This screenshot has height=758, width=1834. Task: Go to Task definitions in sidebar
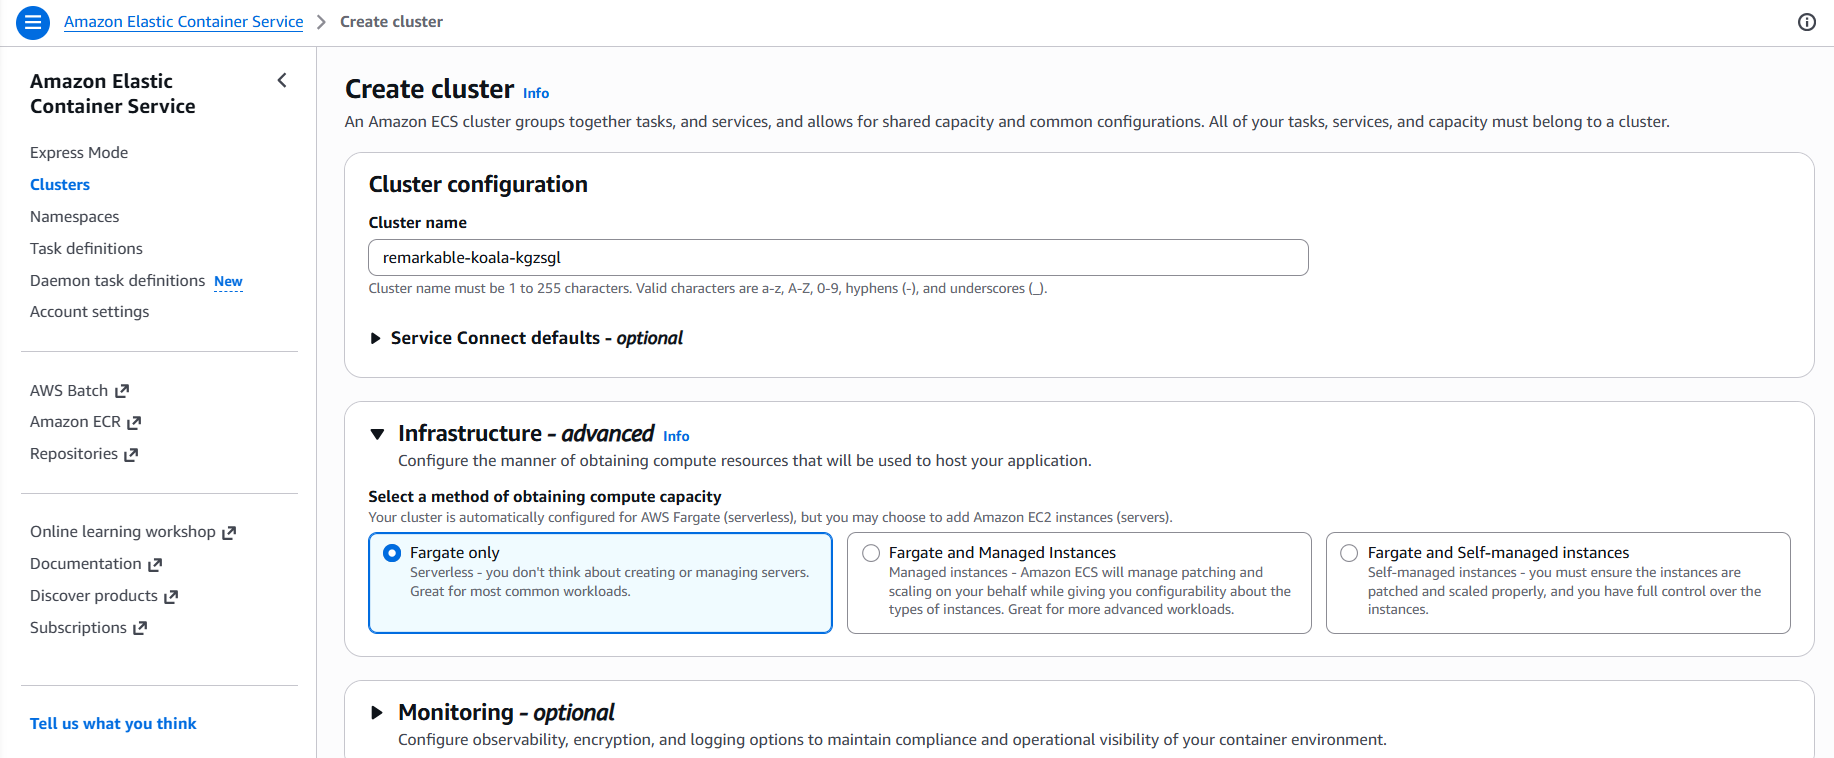pos(86,248)
